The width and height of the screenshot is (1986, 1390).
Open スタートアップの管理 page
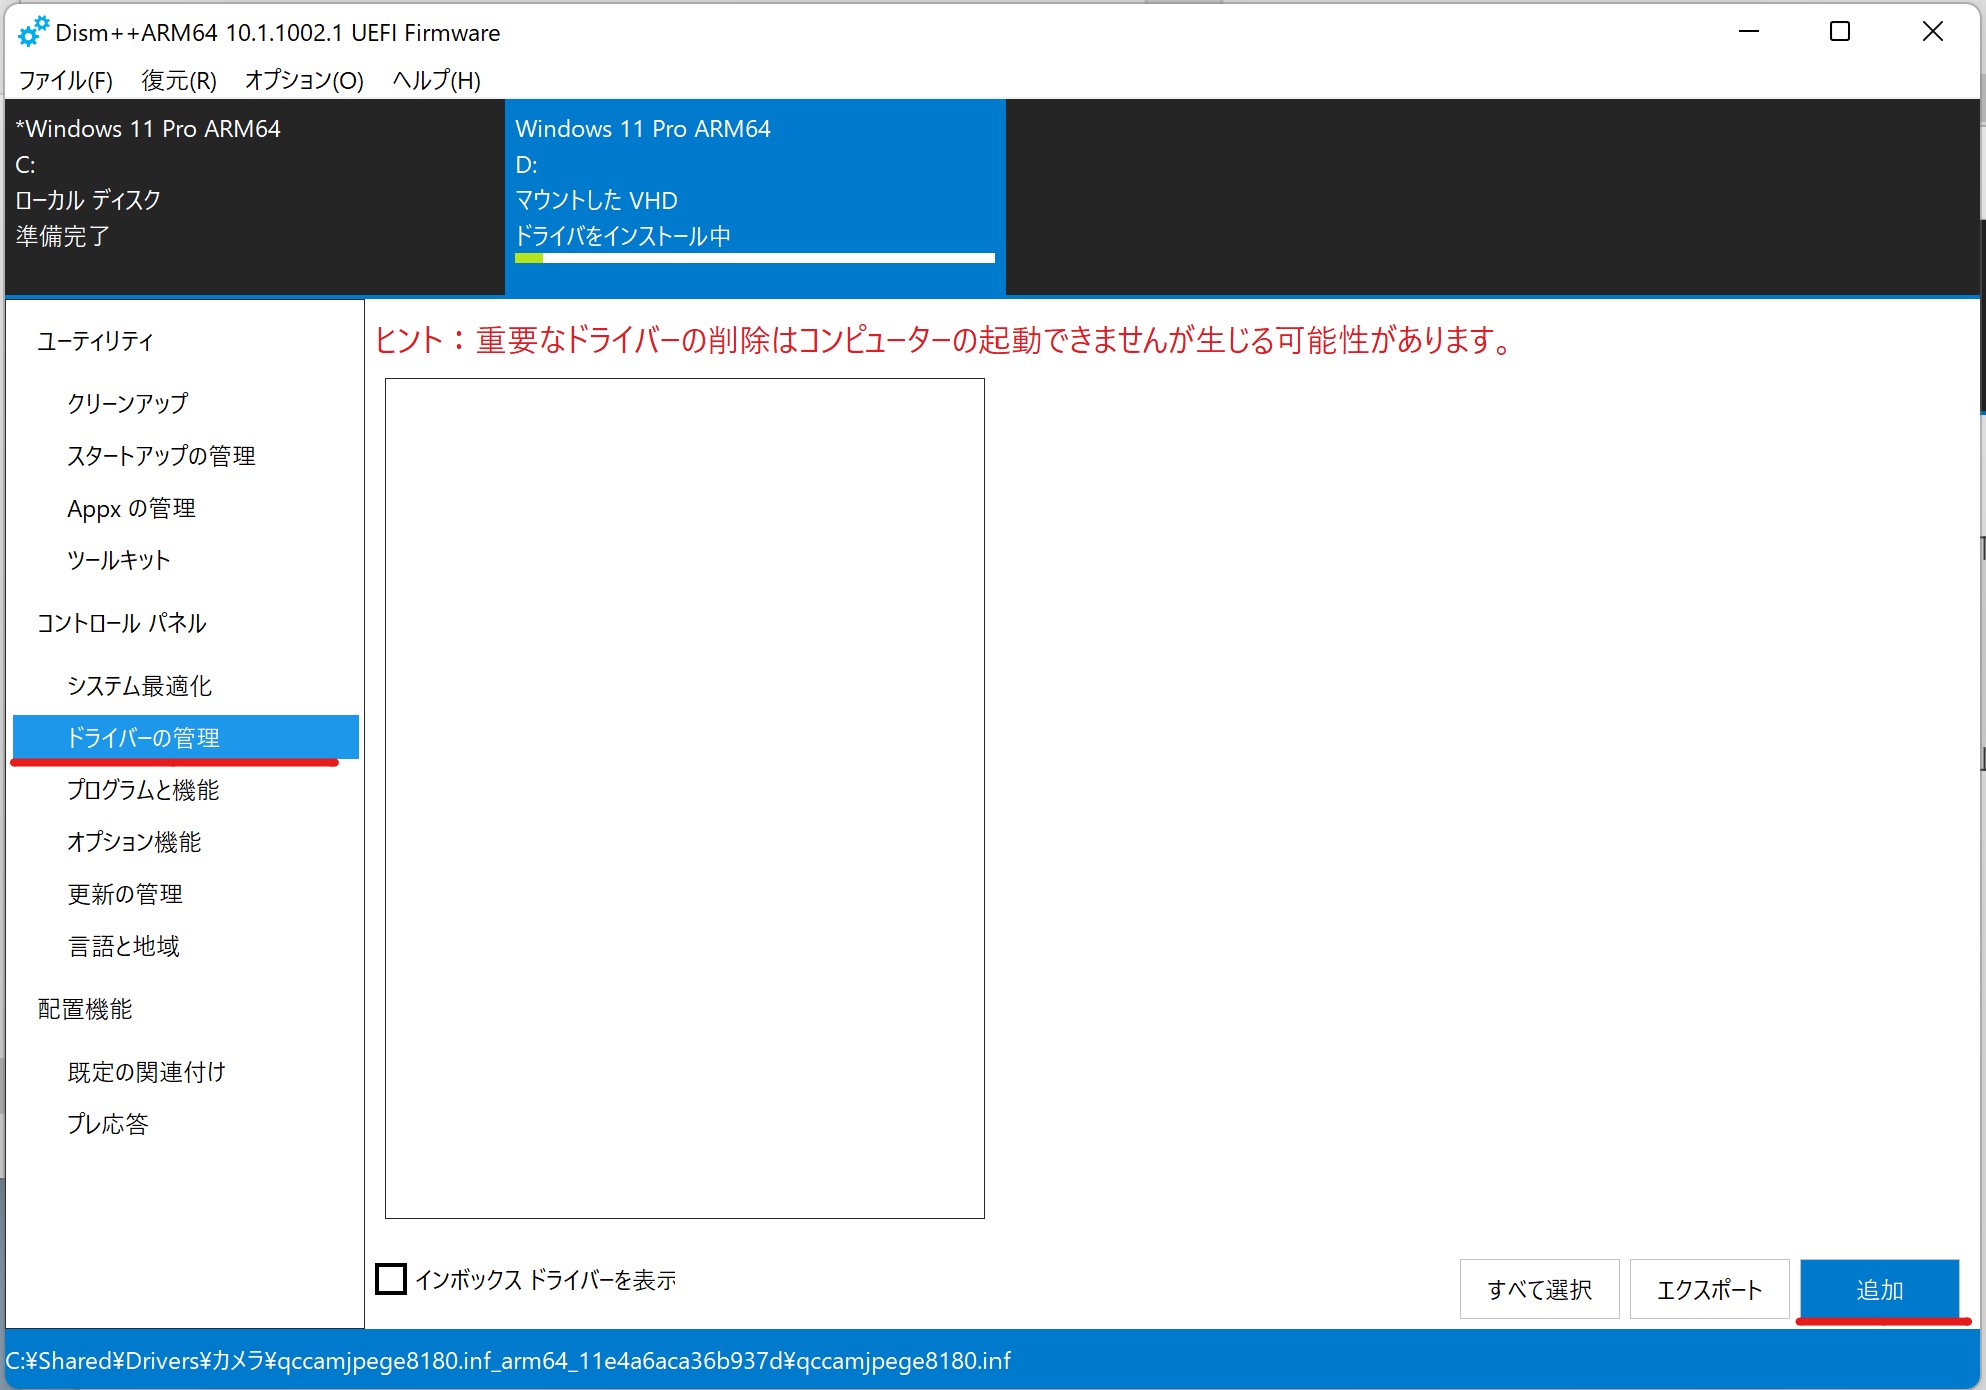tap(161, 456)
